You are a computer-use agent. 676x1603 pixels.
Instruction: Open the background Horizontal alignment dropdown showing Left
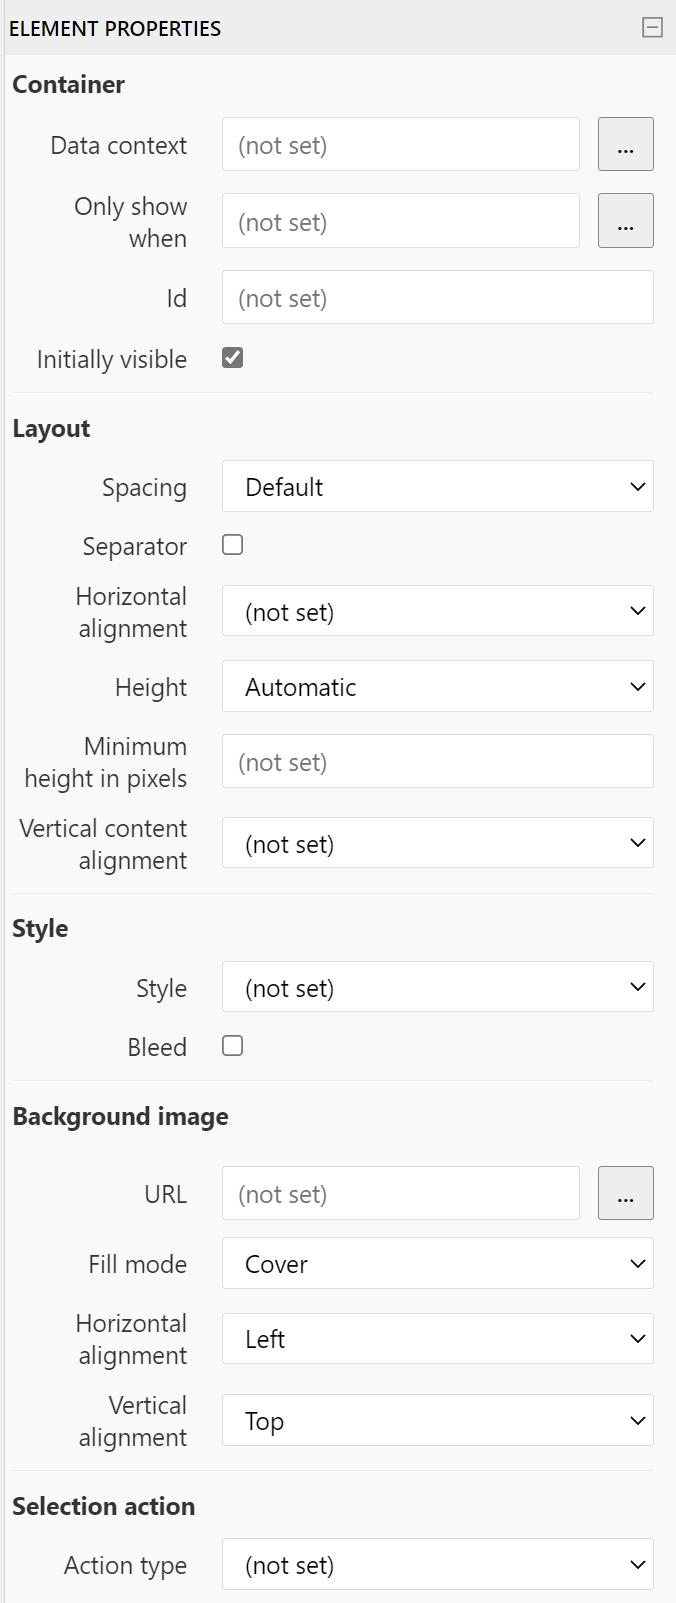438,1338
